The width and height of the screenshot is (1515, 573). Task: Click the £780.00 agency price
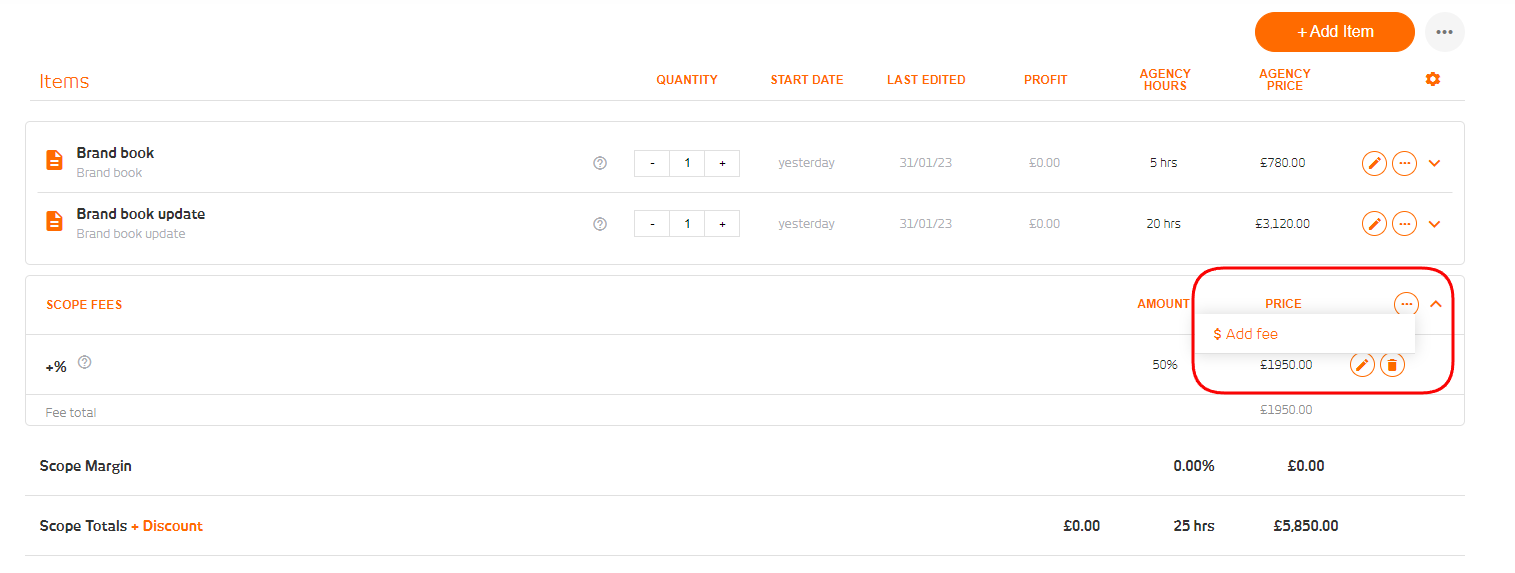(1283, 163)
